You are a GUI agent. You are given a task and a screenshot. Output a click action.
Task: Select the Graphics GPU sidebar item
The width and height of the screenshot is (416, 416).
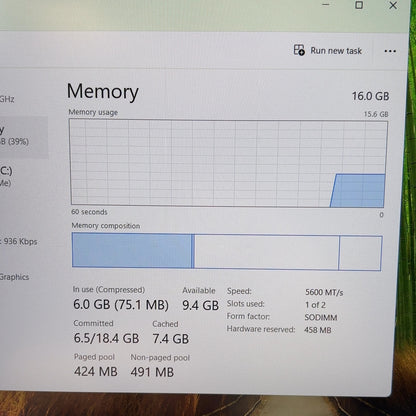[x=14, y=277]
